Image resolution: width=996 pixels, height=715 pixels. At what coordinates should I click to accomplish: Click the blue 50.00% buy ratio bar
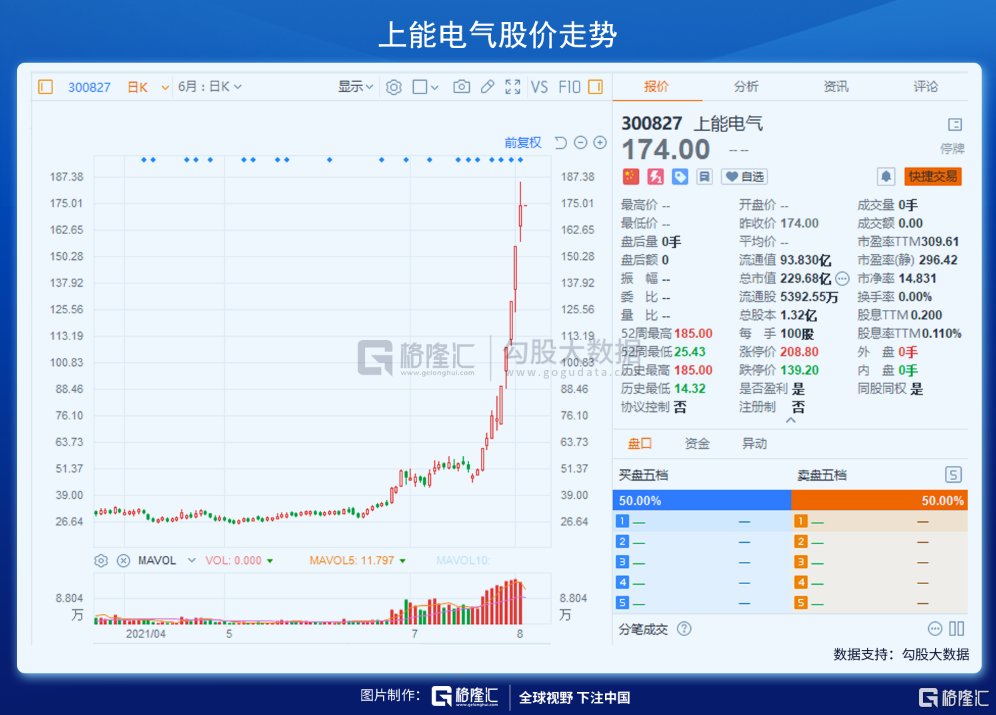click(x=701, y=500)
